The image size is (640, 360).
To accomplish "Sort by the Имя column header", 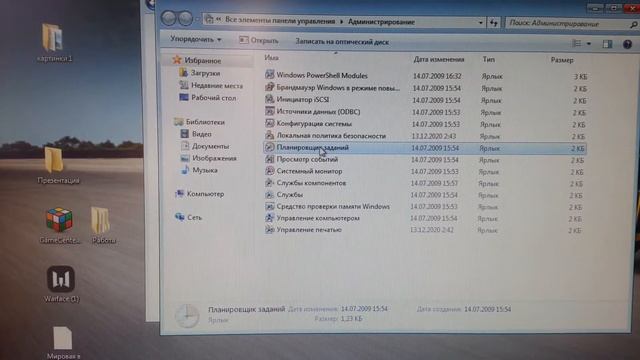I will click(x=271, y=58).
